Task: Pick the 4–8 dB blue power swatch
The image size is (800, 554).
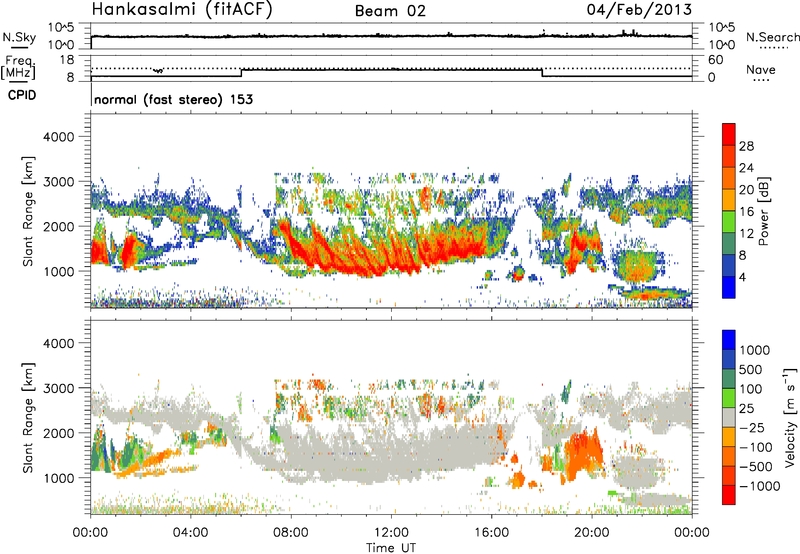Action: (729, 266)
